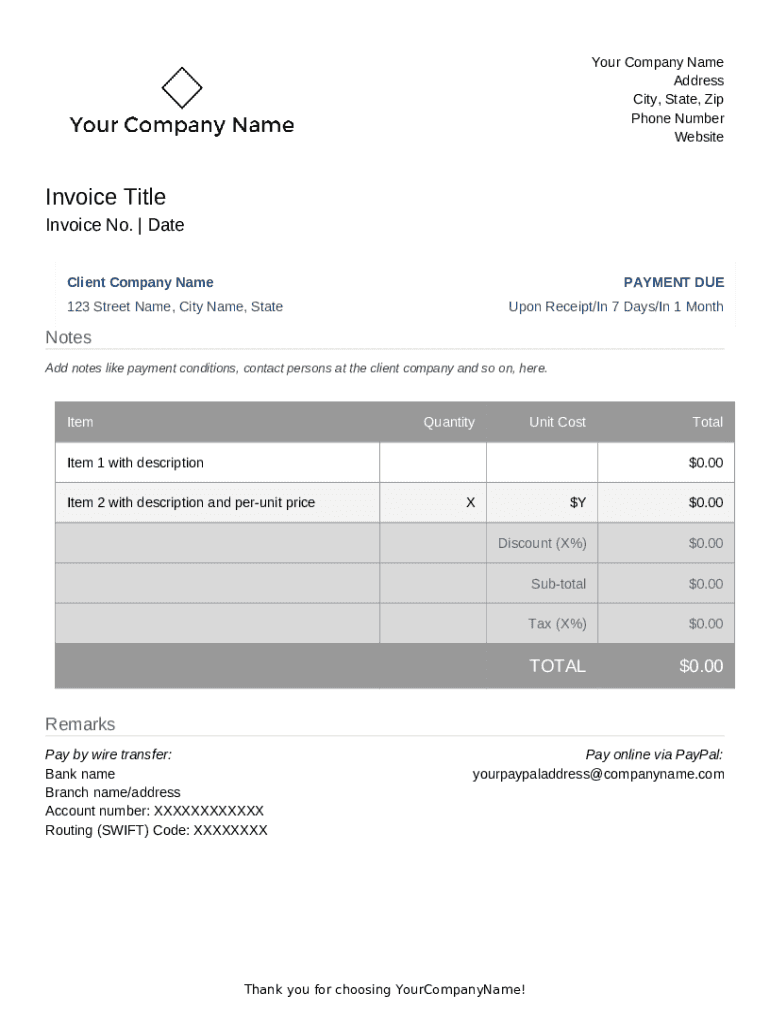
Task: Click the Website line in the header
Action: click(698, 137)
